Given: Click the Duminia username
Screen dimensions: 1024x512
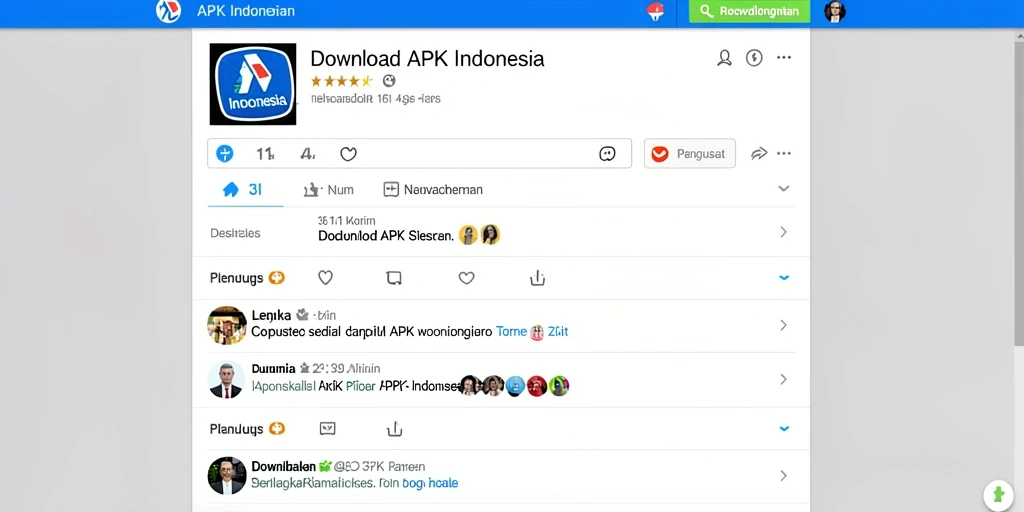Looking at the screenshot, I should coord(274,369).
